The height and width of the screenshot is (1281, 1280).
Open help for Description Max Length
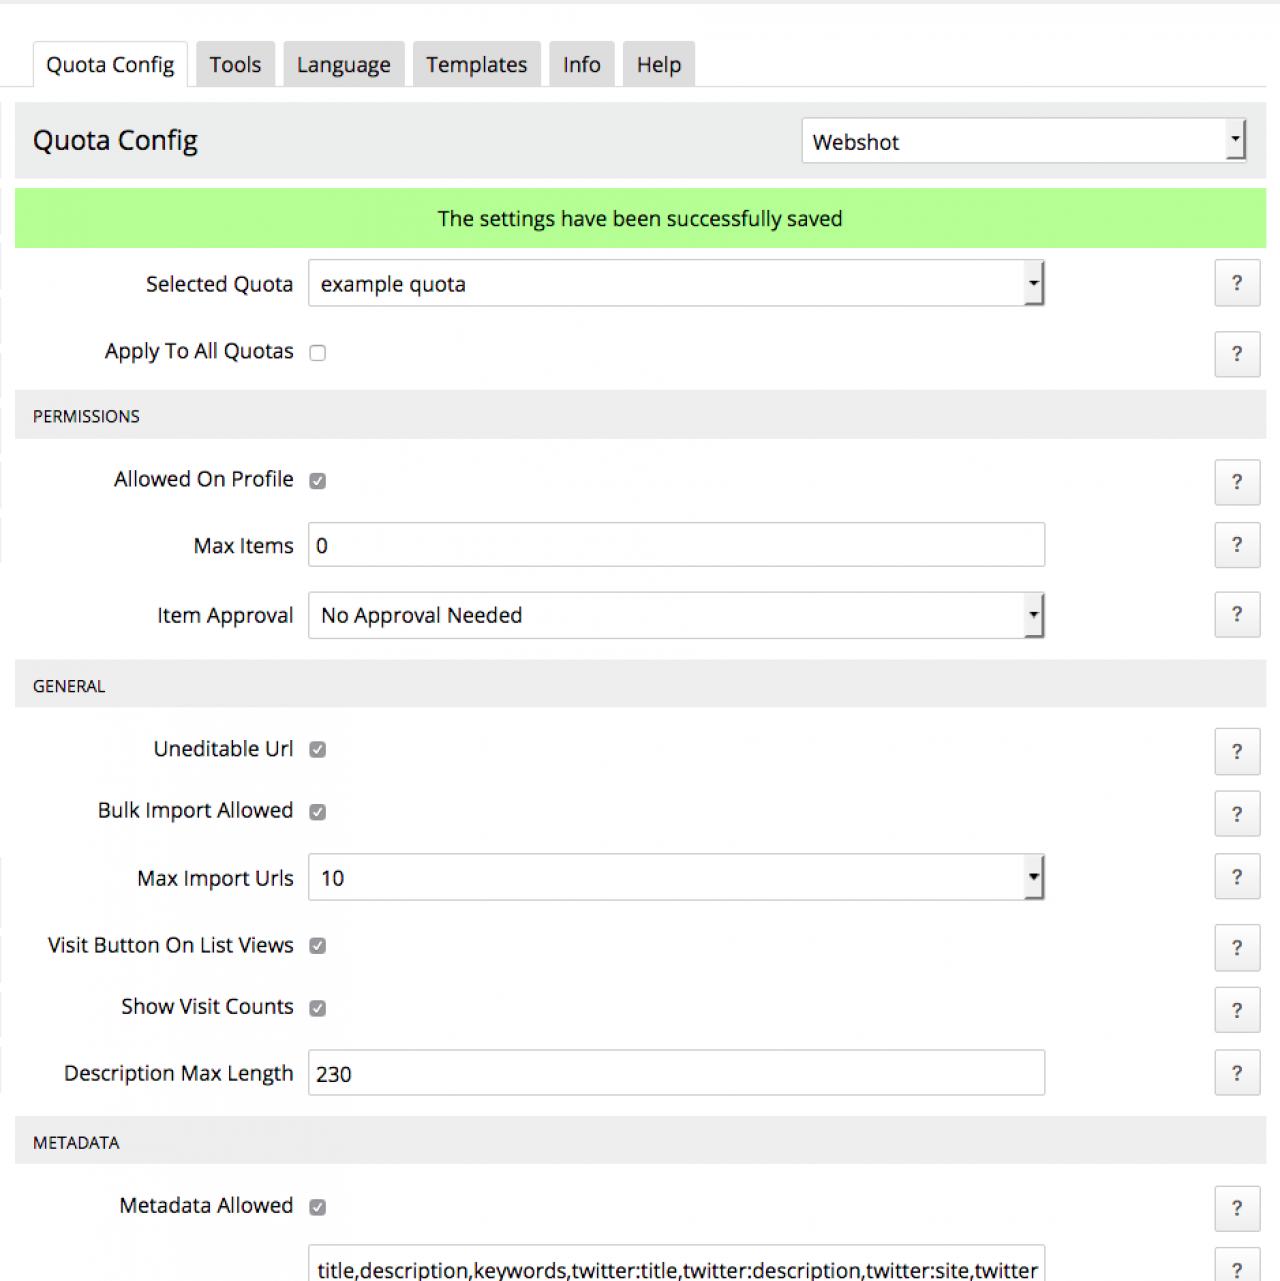coord(1237,1073)
